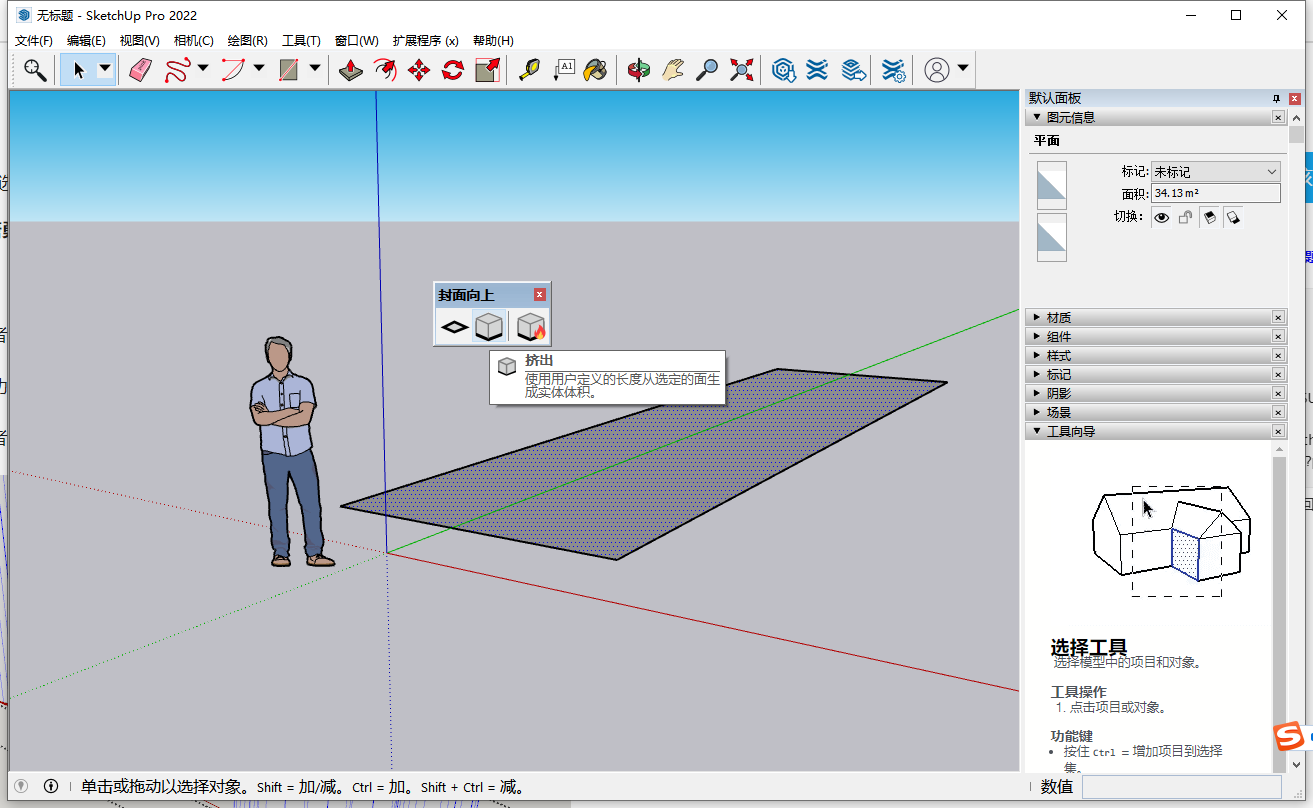Select the Move tool
Screen dimensions: 1313x808
[419, 69]
